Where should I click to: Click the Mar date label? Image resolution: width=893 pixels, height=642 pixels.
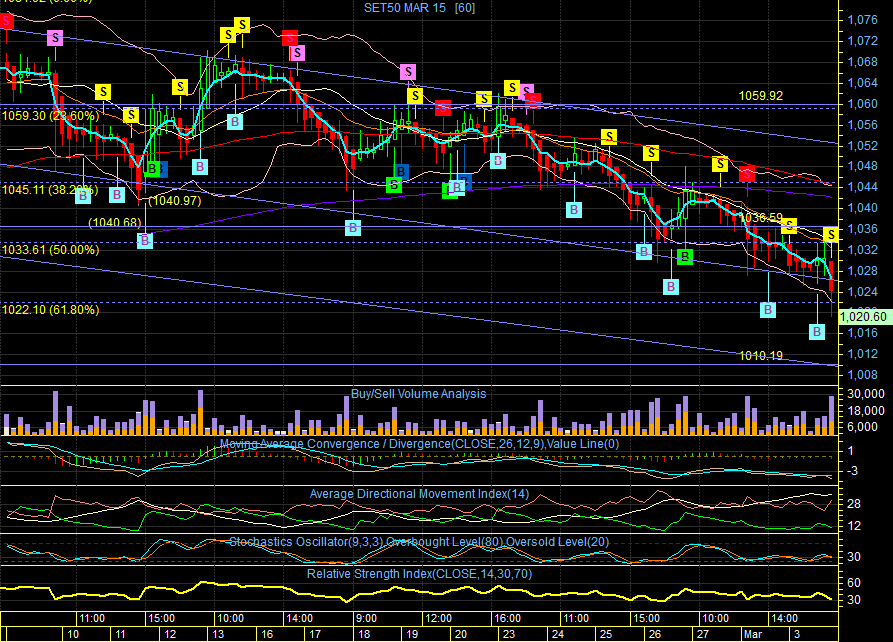(x=752, y=634)
